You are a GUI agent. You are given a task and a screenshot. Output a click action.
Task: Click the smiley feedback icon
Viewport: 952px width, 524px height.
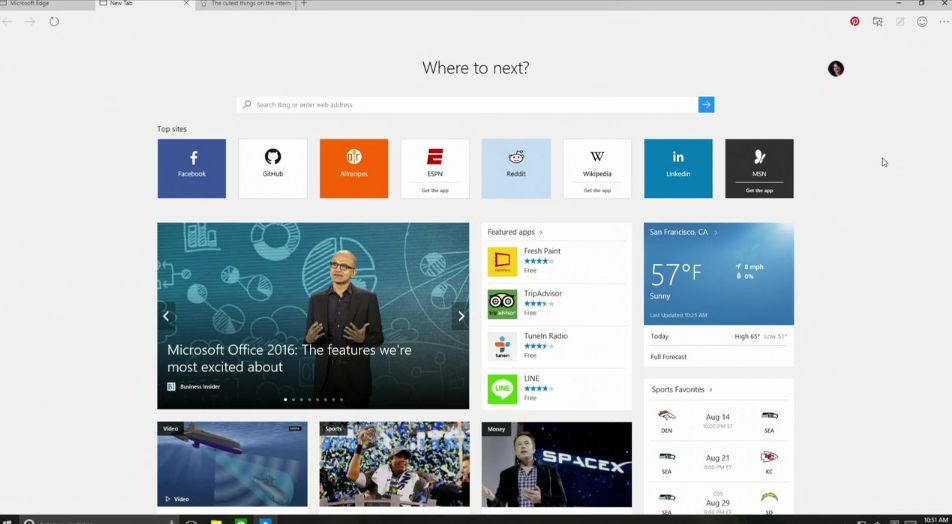[x=922, y=22]
